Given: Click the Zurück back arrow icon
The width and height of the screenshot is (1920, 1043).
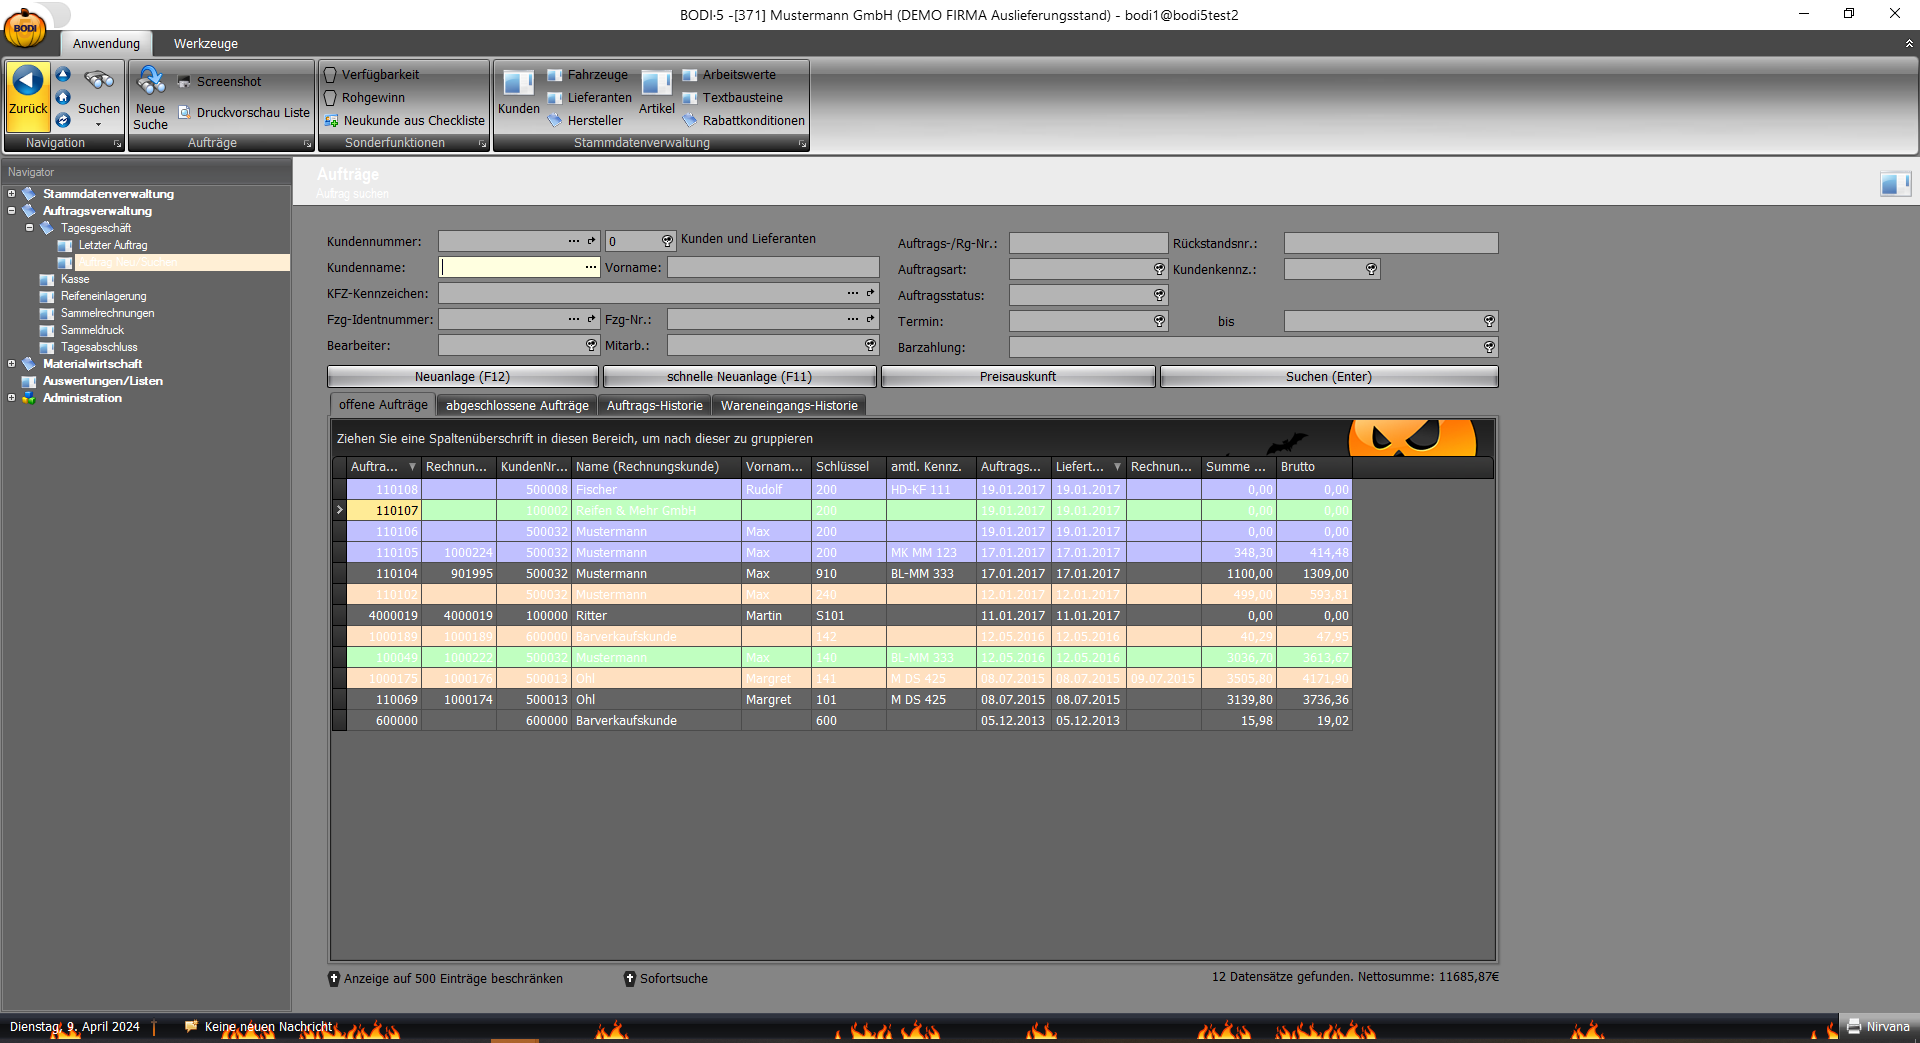Looking at the screenshot, I should pyautogui.click(x=28, y=82).
